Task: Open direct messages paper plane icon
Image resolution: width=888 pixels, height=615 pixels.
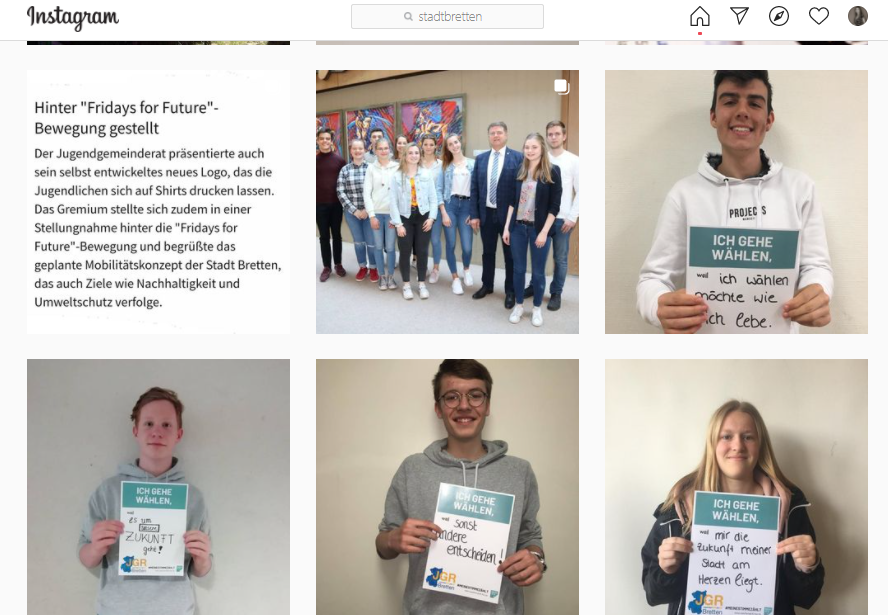Action: pos(739,16)
